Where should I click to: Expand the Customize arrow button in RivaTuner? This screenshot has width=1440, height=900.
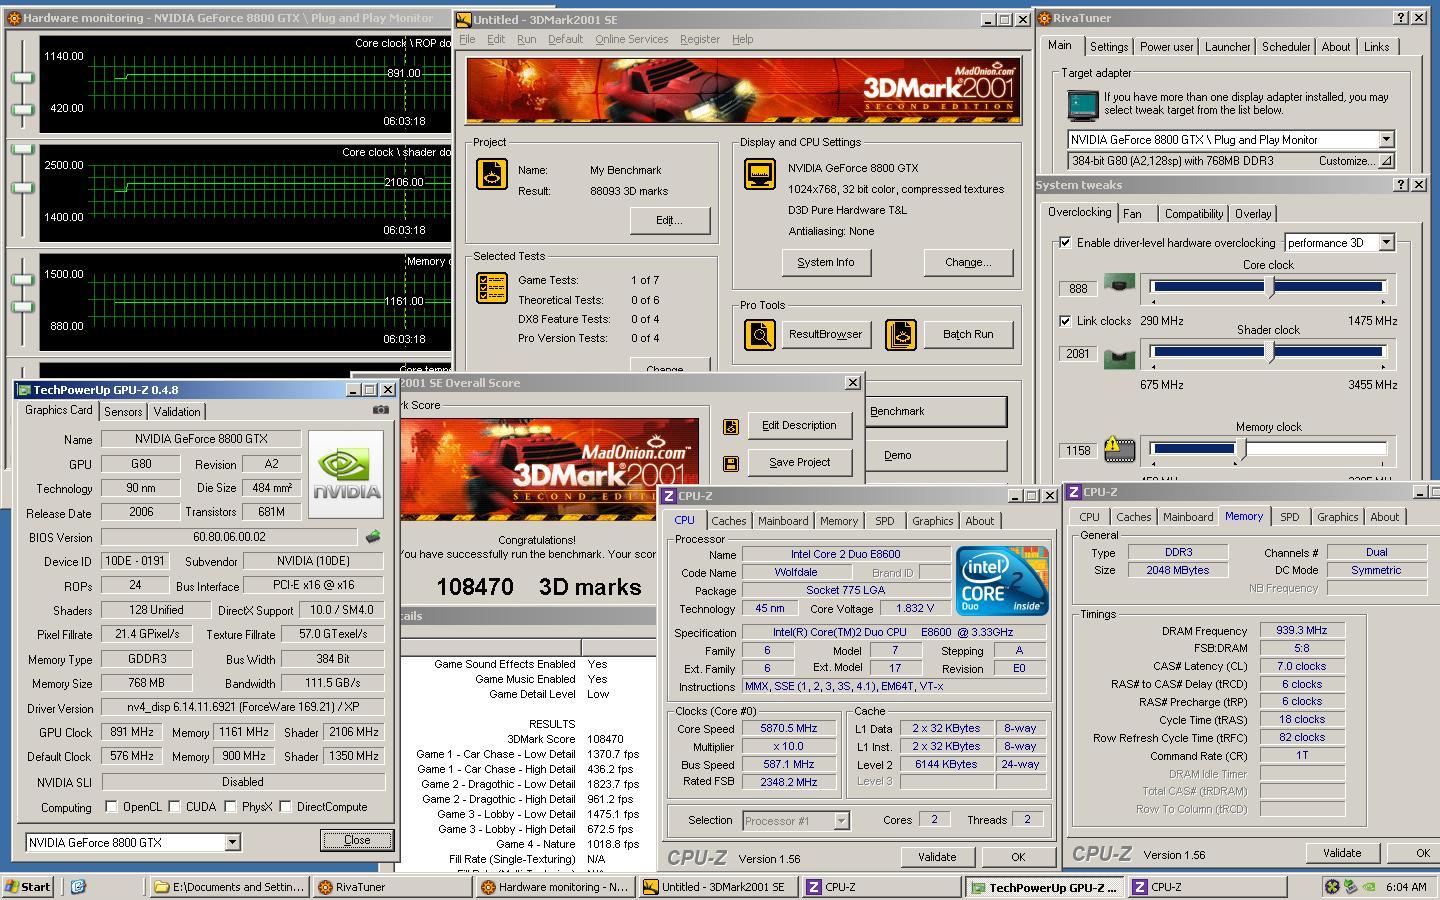[x=1386, y=161]
